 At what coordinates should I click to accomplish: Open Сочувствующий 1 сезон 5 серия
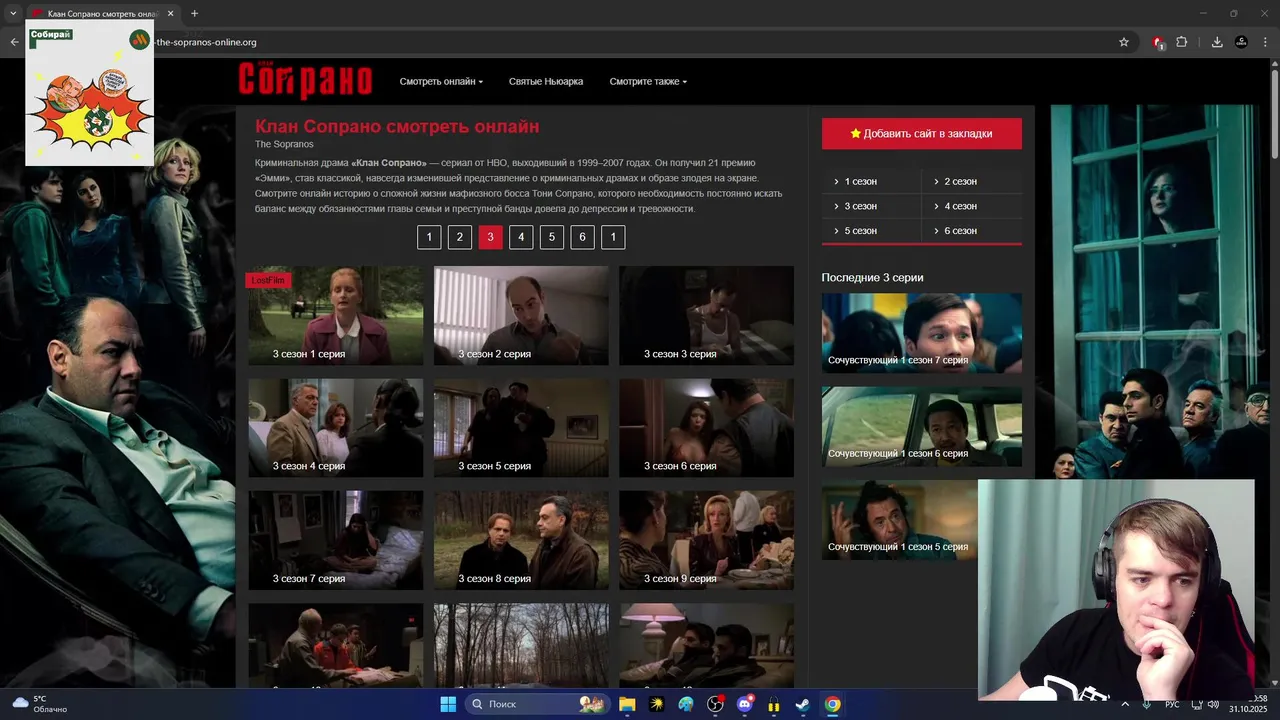[x=900, y=520]
